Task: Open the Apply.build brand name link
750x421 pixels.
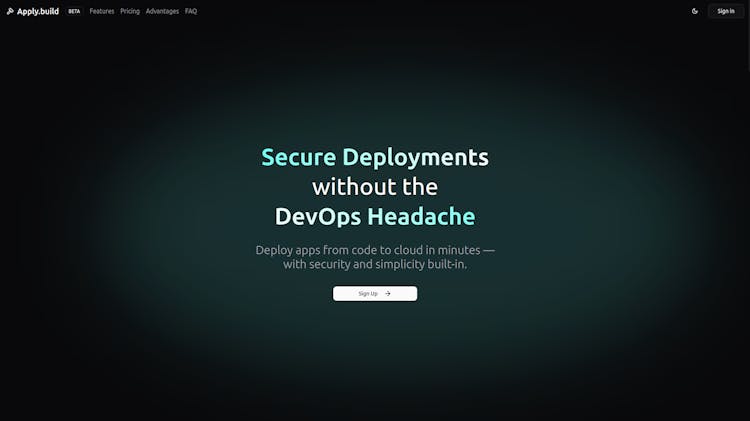Action: pos(38,11)
